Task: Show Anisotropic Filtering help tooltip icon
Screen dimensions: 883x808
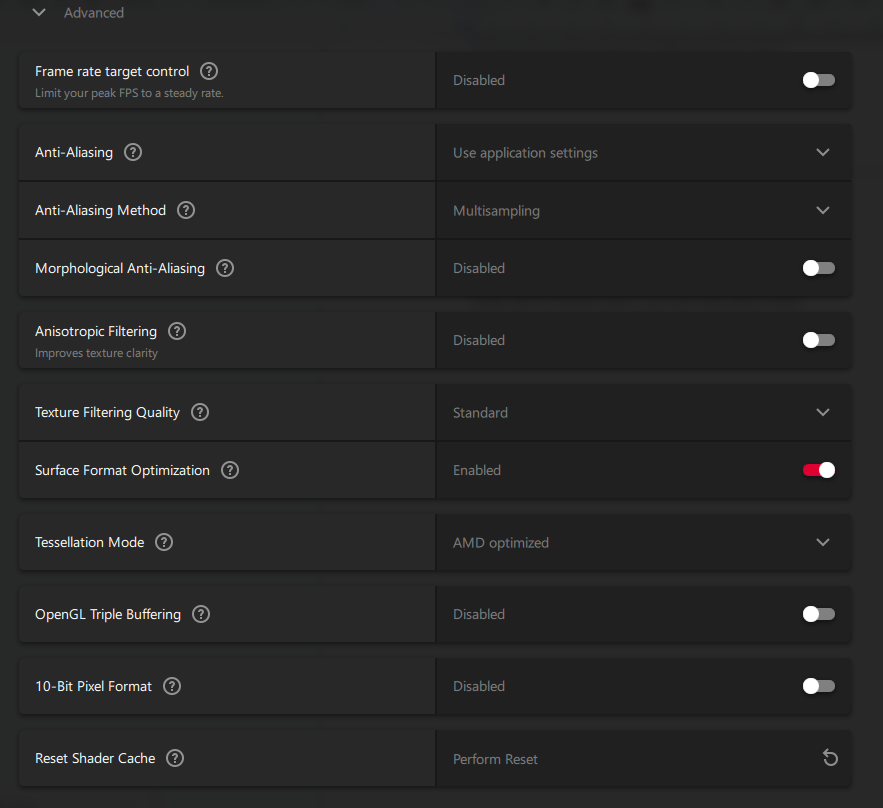Action: 177,331
